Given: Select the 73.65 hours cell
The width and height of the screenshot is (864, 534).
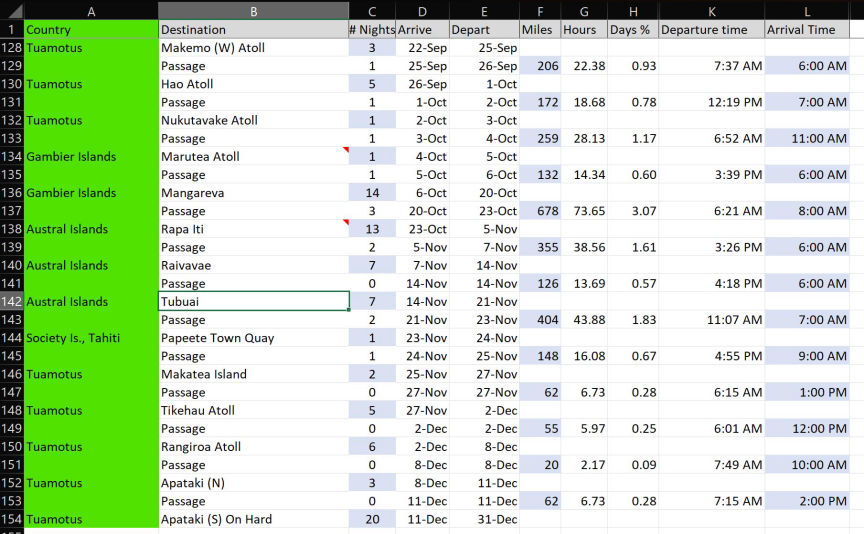Looking at the screenshot, I should 584,211.
